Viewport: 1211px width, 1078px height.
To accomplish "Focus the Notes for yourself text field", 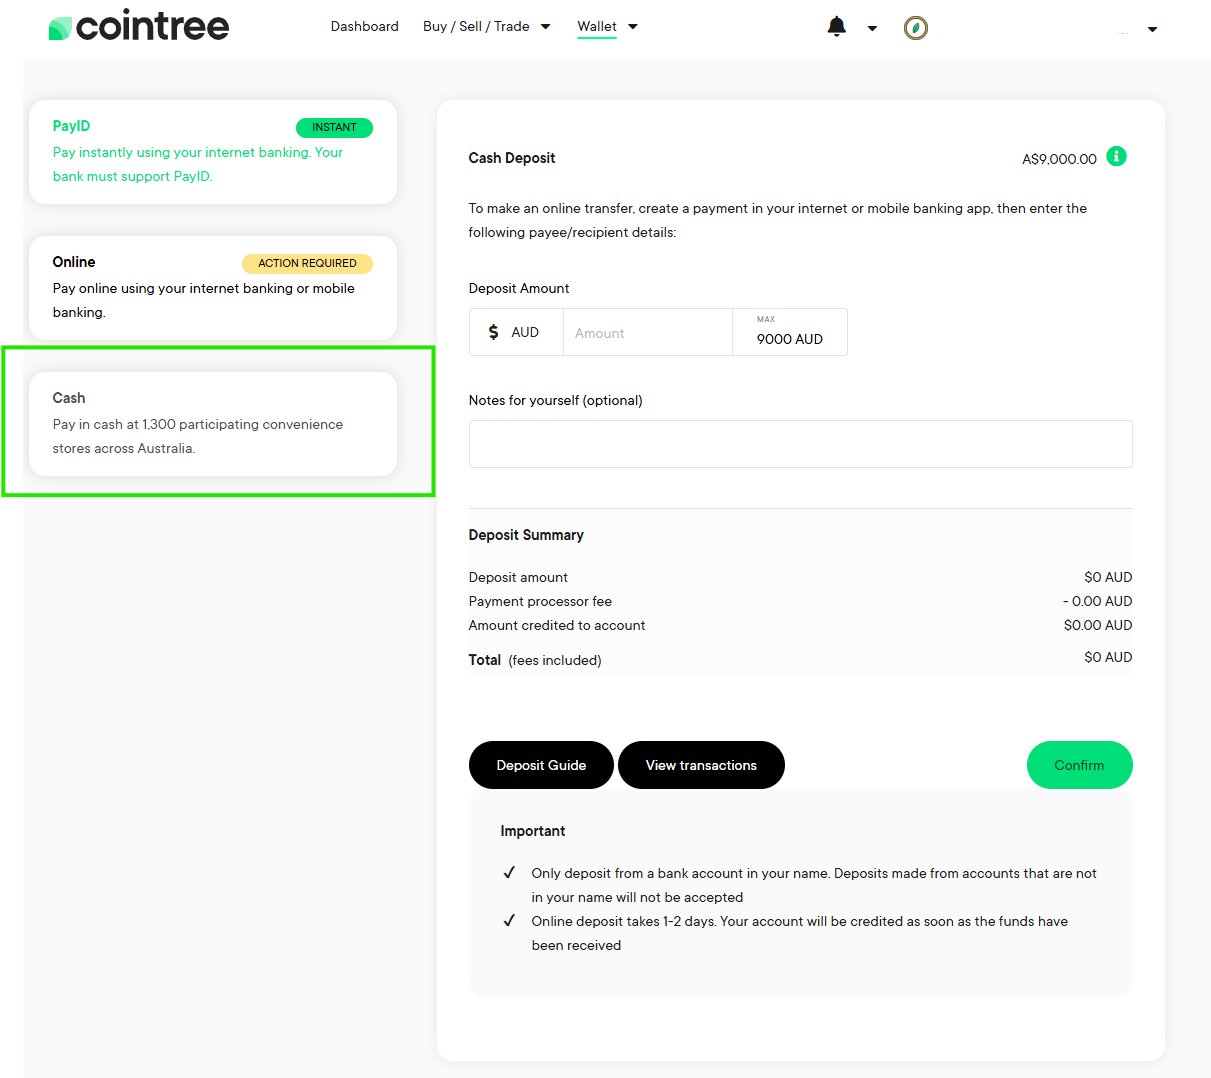I will click(x=800, y=444).
